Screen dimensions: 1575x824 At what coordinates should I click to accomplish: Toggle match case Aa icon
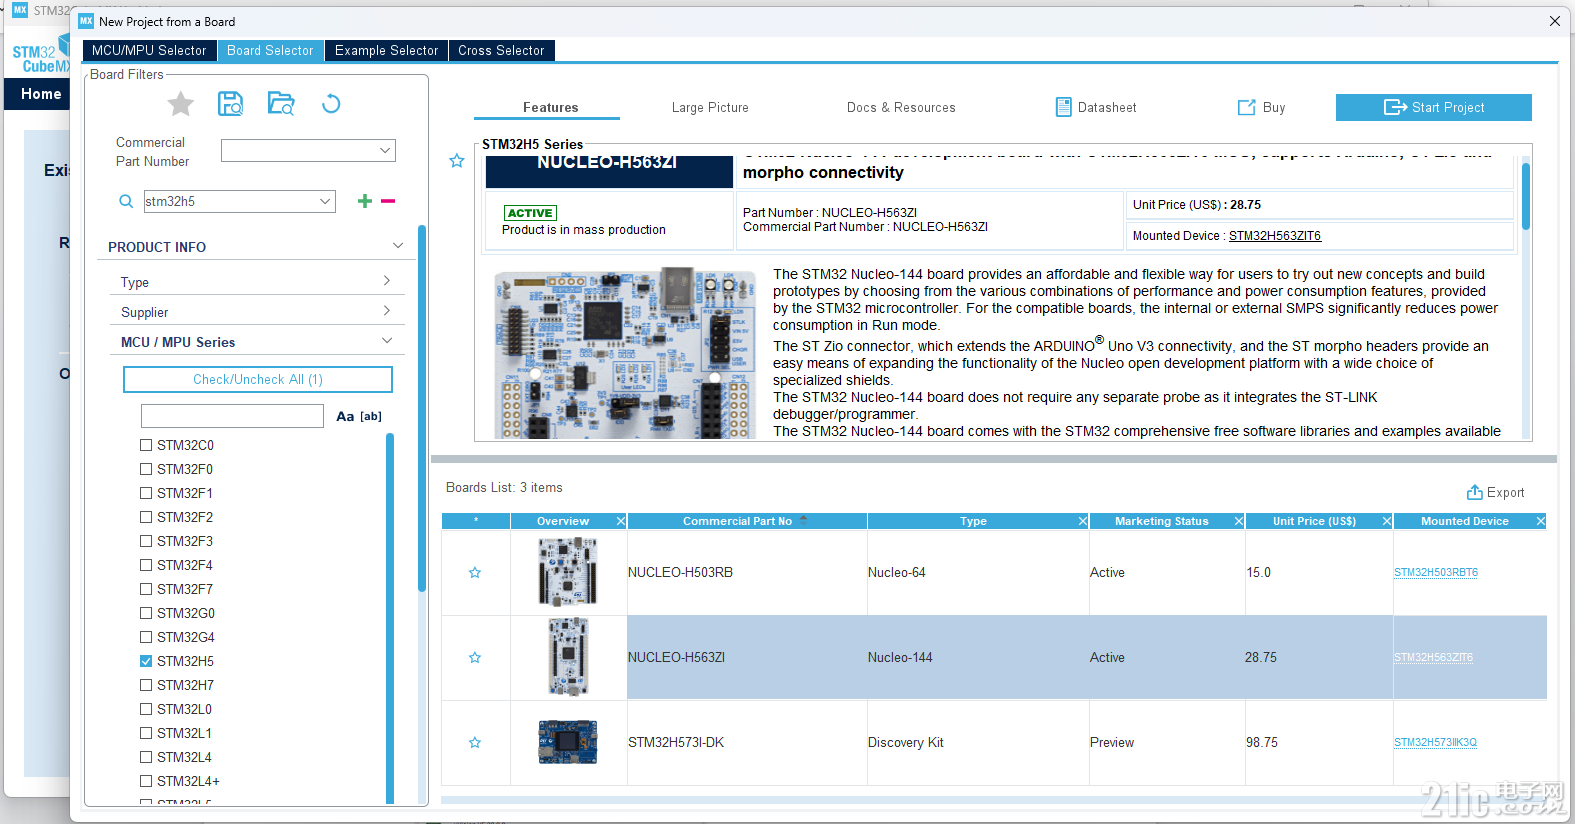345,416
